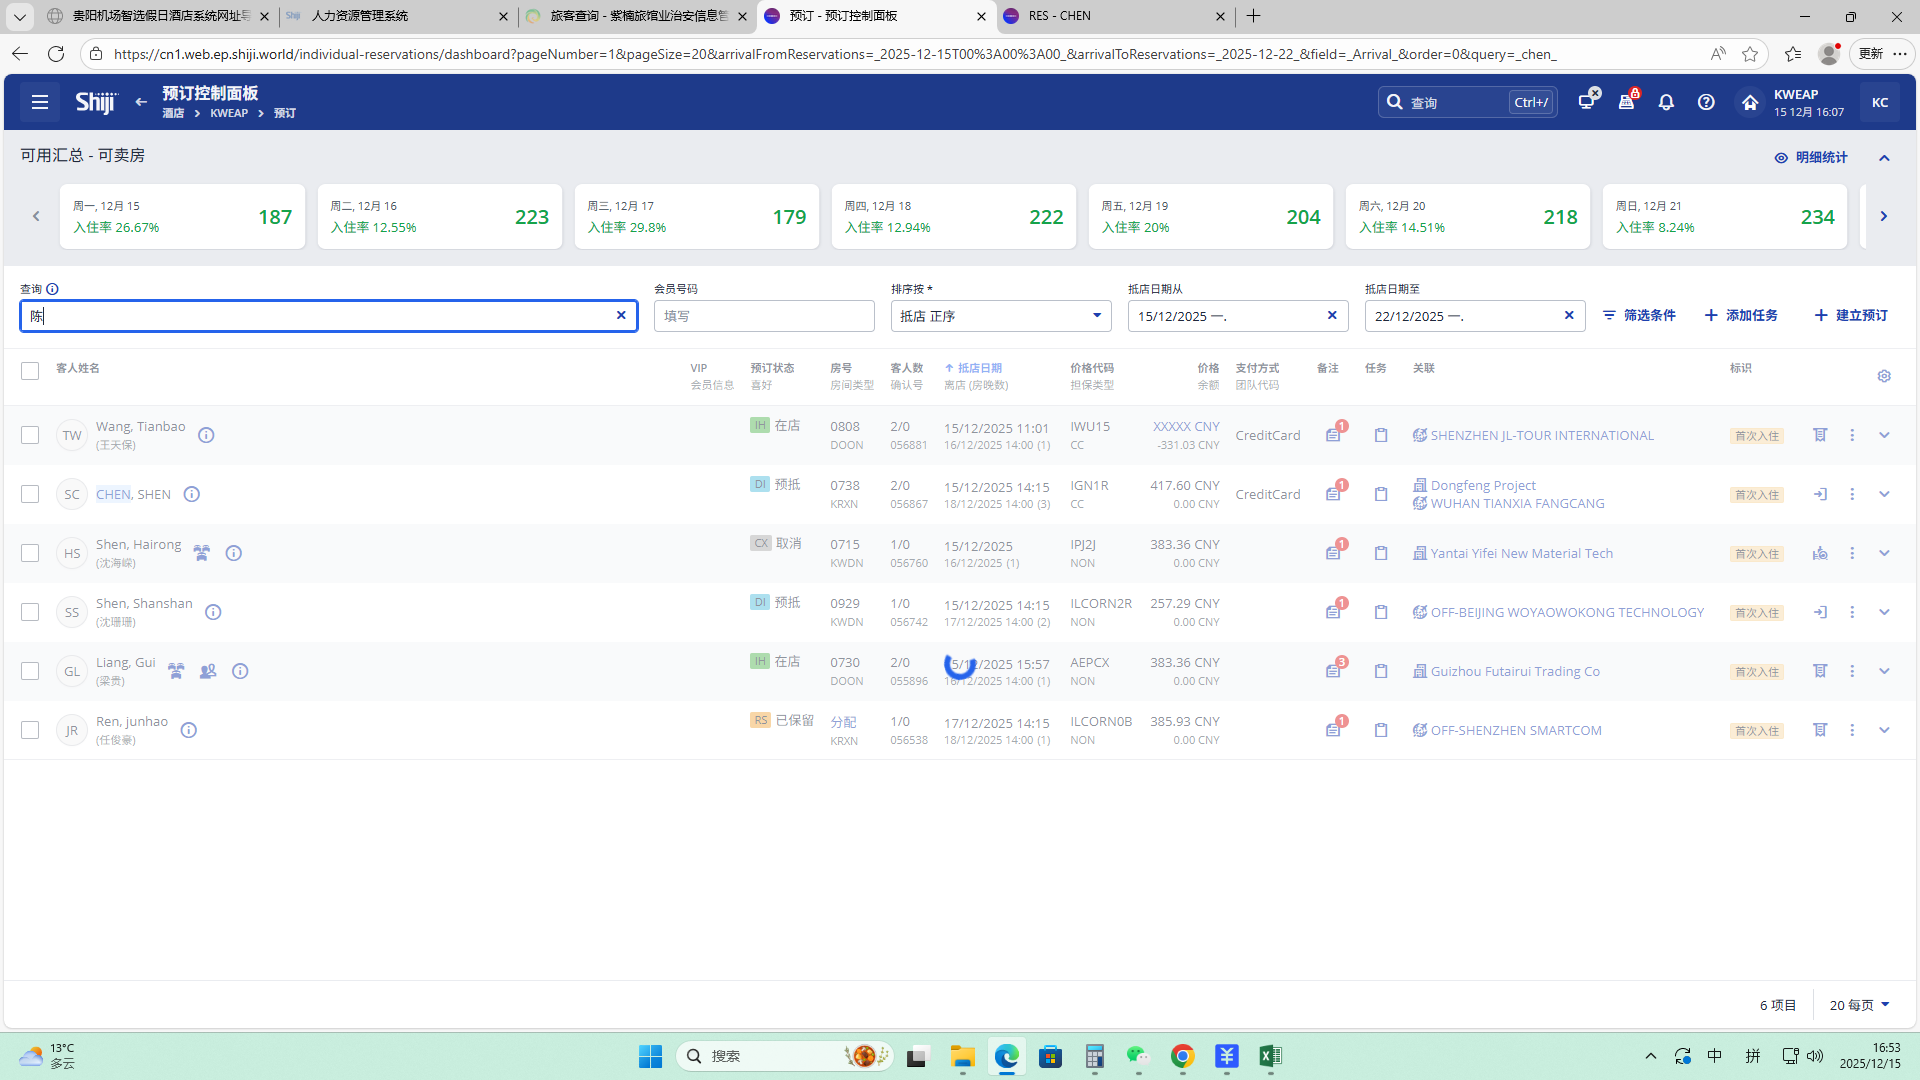Expand the CHEN, SHEN reservation row
This screenshot has height=1080, width=1920.
tap(1884, 494)
